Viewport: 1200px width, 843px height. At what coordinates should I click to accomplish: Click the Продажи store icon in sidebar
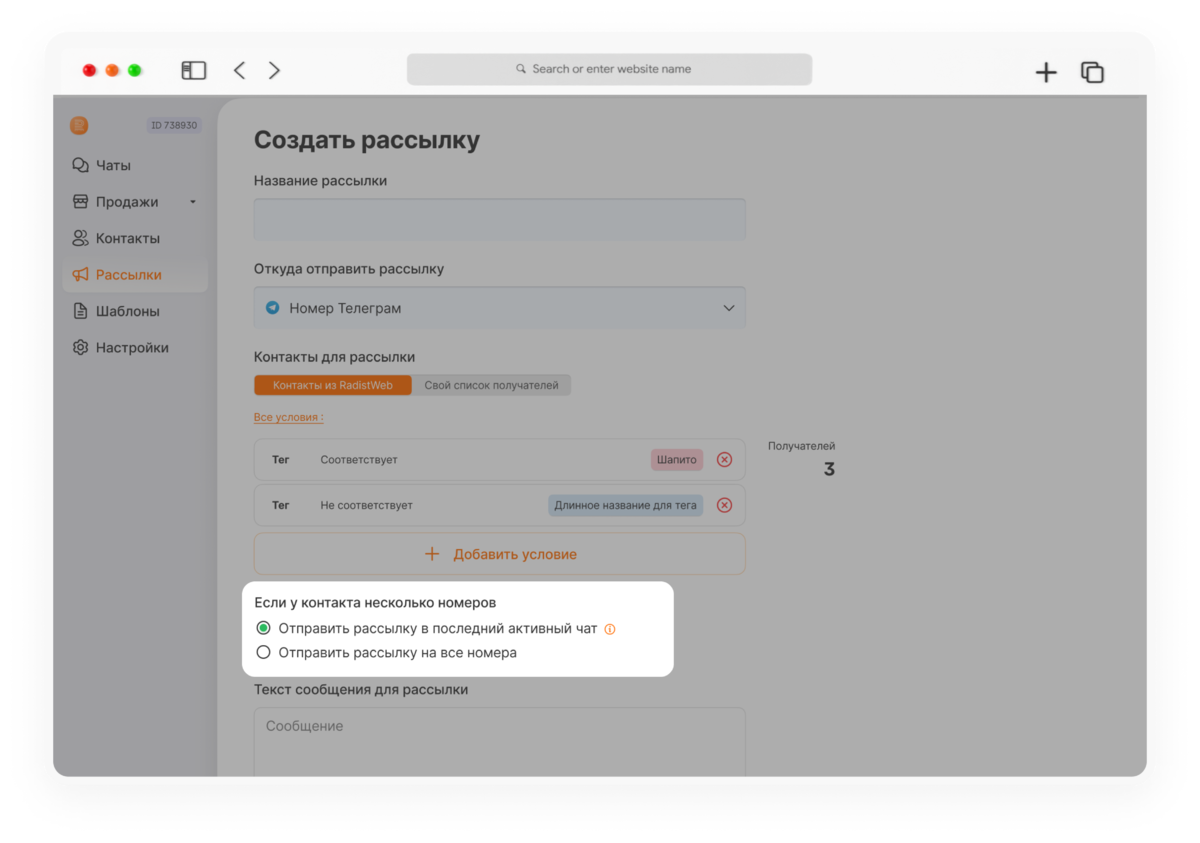coord(80,202)
